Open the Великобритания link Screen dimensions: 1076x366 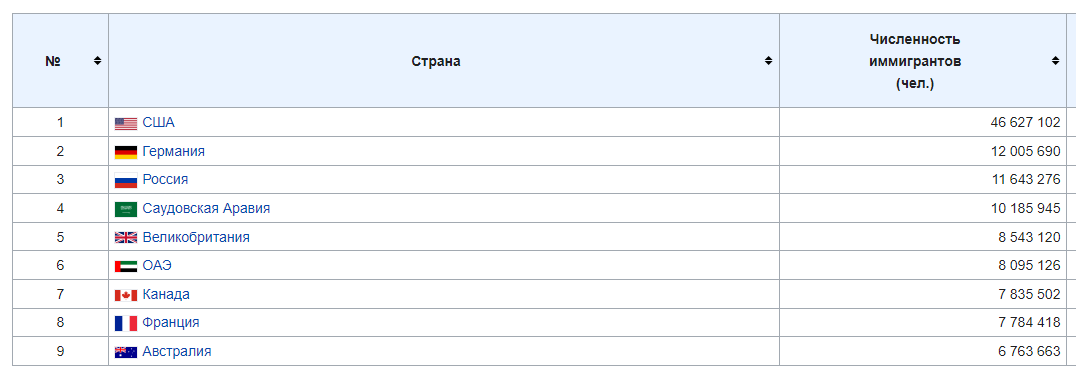196,238
